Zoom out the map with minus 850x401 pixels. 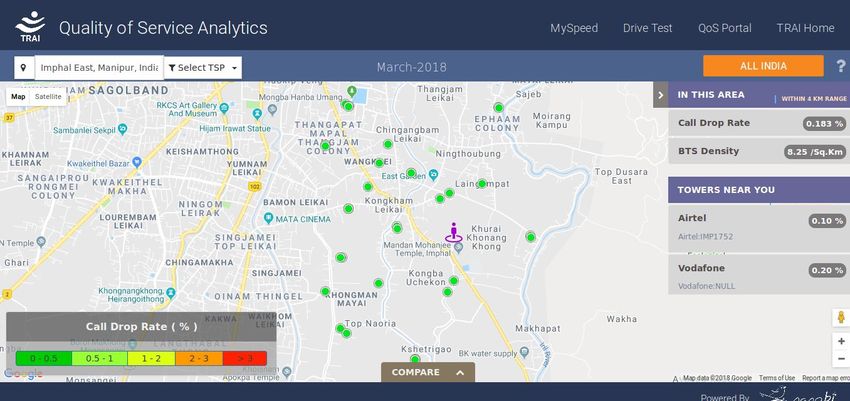(841, 359)
